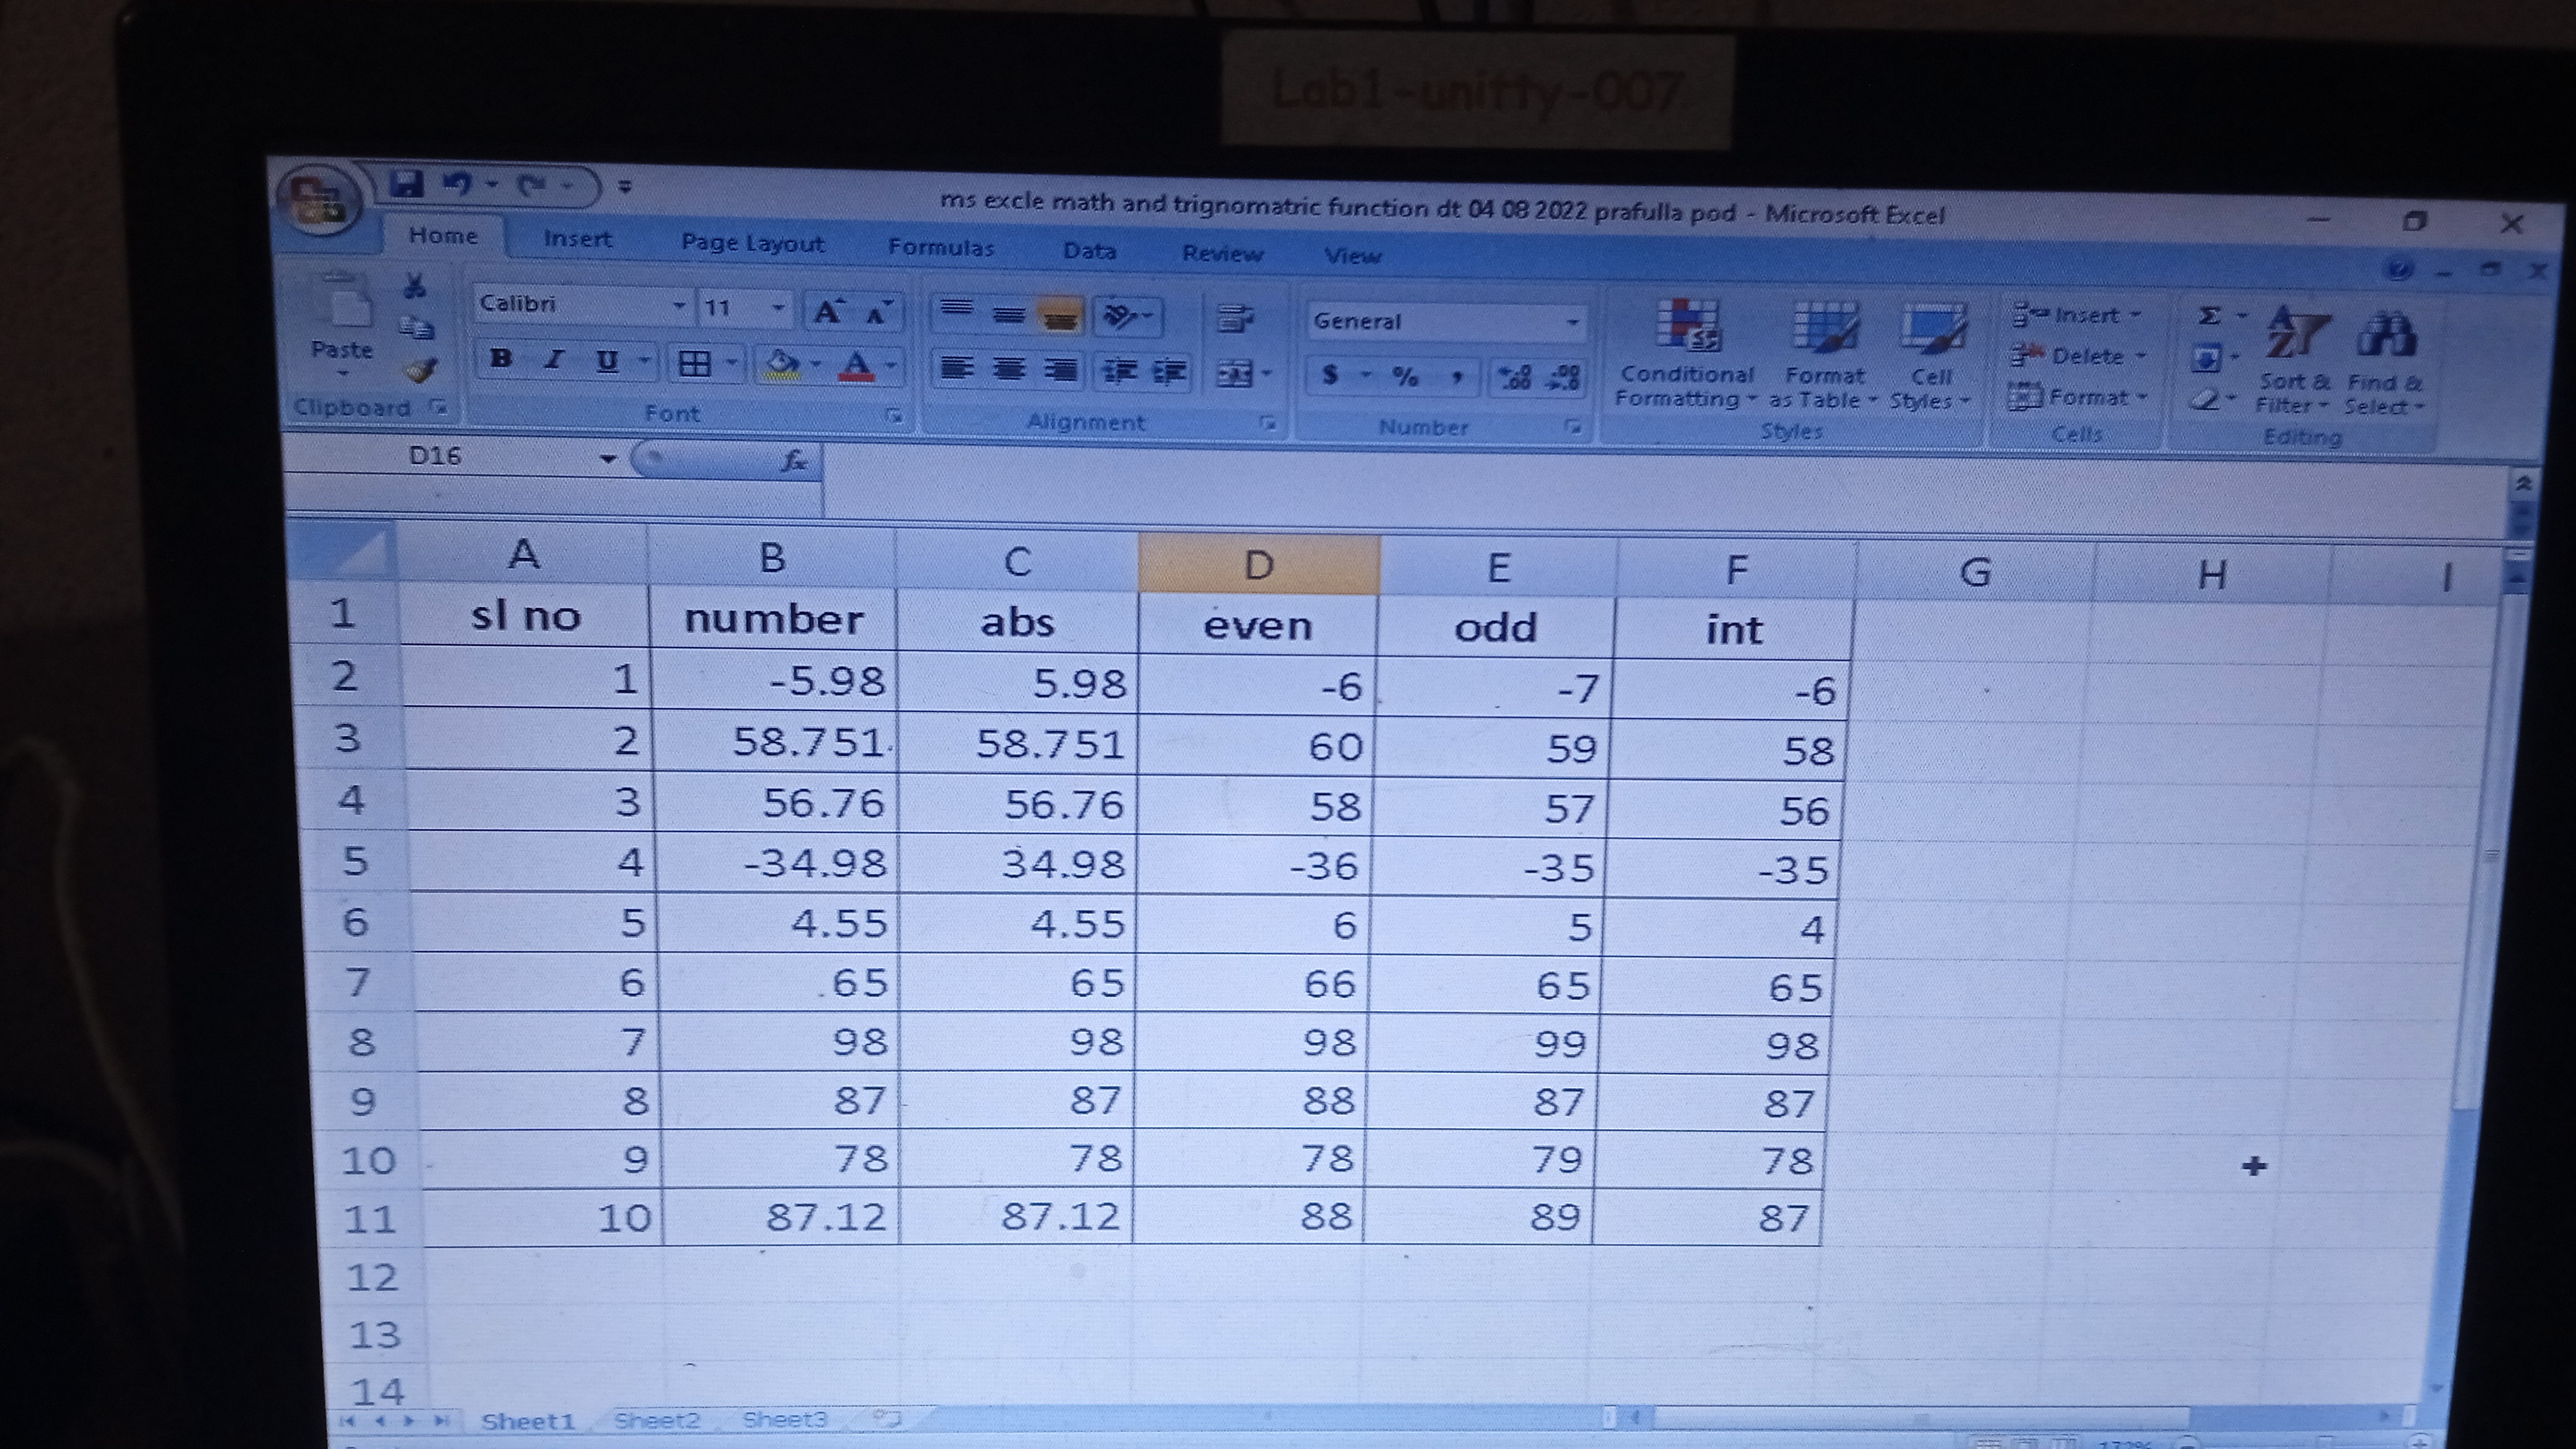This screenshot has height=1449, width=2576.
Task: Click the Cut scissors icon
Action: [x=414, y=287]
